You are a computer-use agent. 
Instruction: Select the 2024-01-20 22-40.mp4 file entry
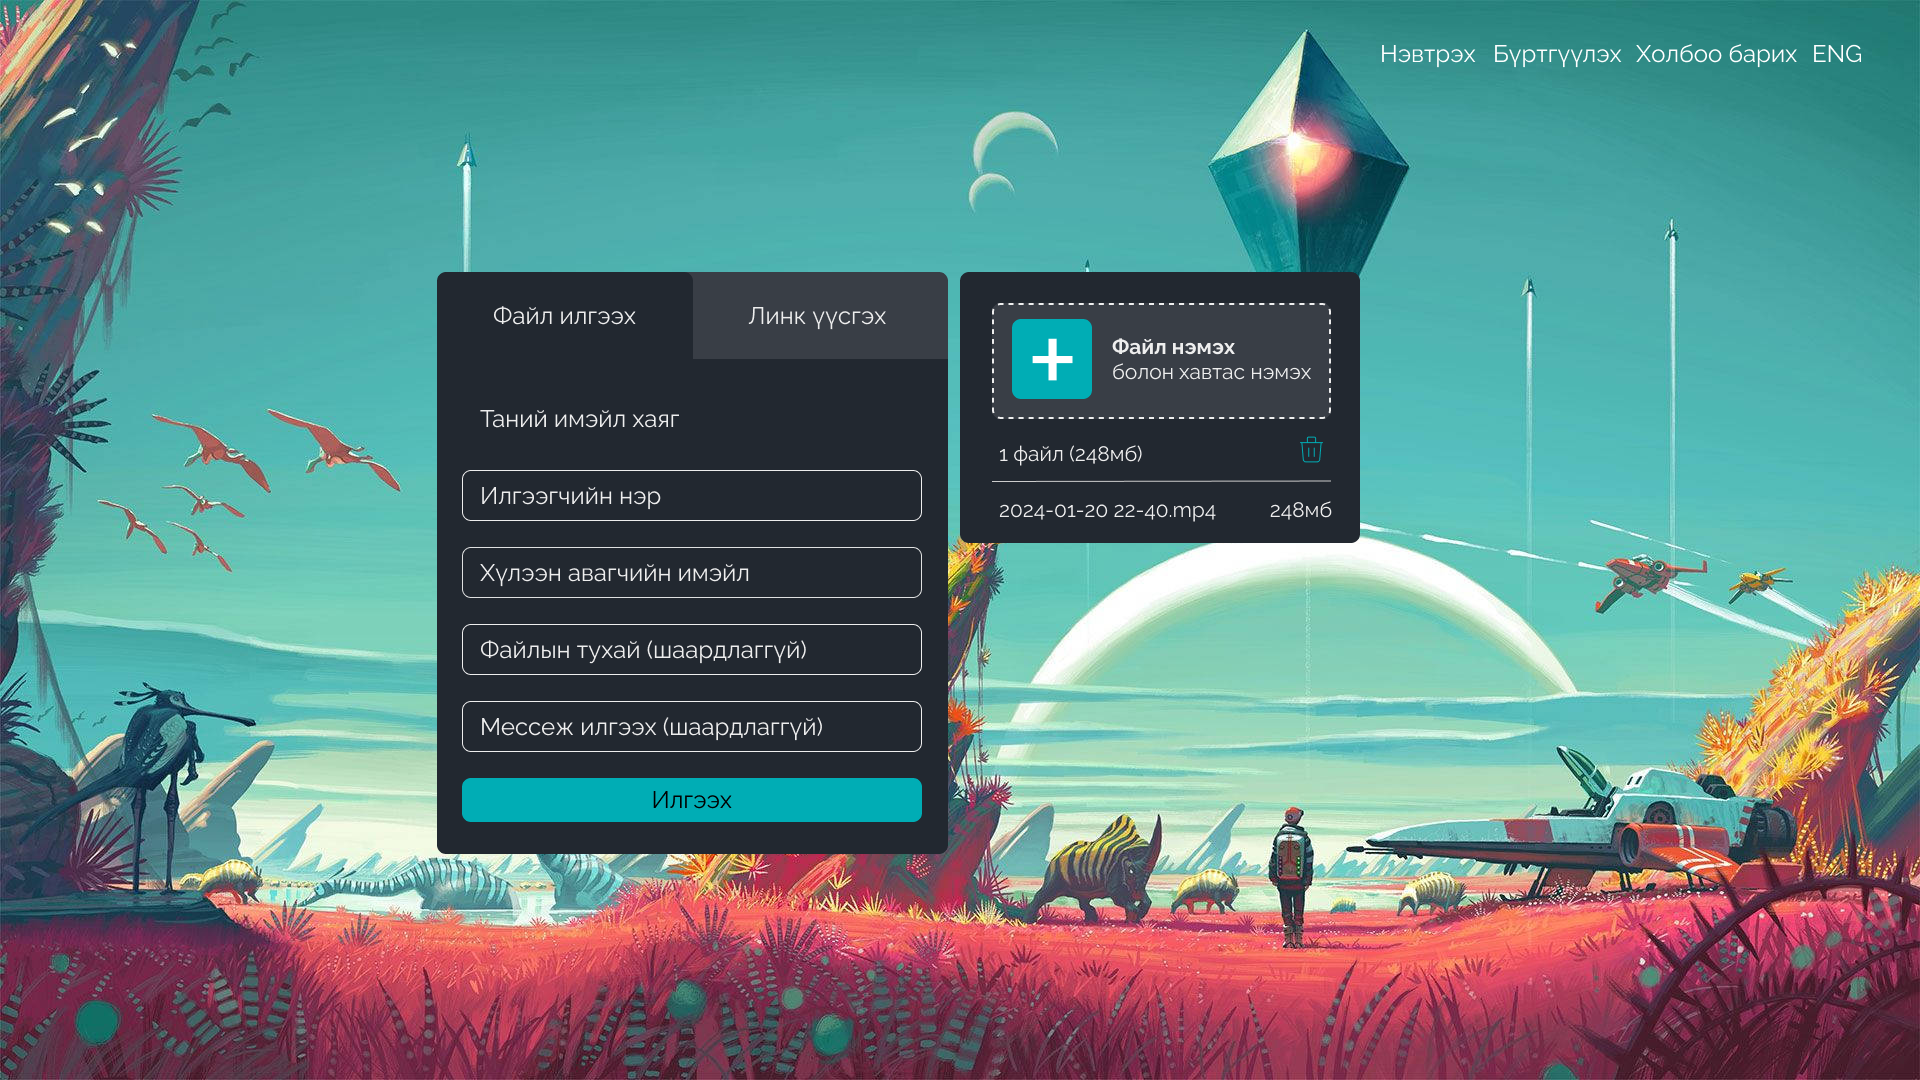[1107, 511]
